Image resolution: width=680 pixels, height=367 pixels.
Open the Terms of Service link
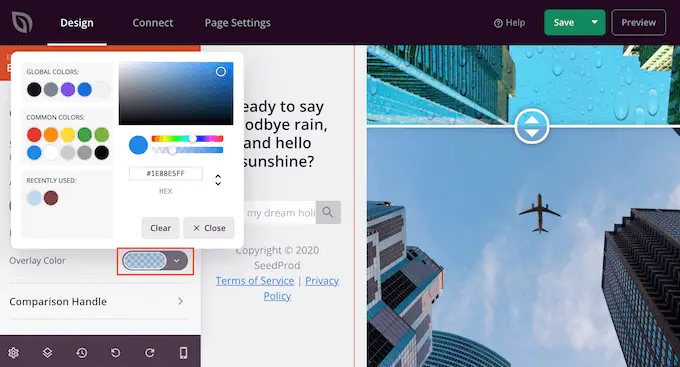(255, 281)
